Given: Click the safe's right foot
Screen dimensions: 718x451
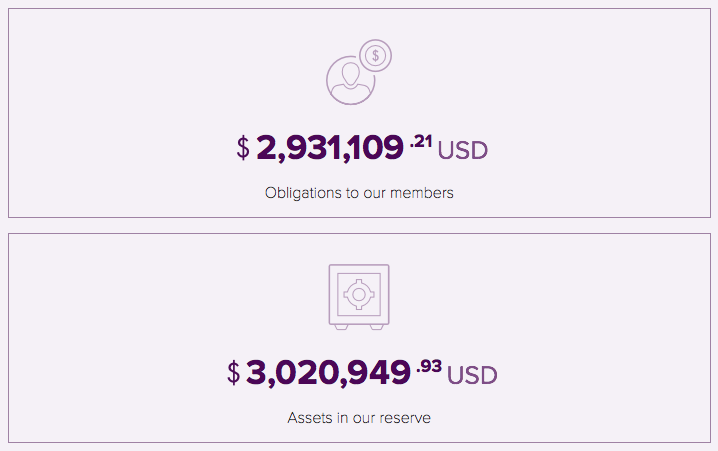Looking at the screenshot, I should click(x=376, y=327).
